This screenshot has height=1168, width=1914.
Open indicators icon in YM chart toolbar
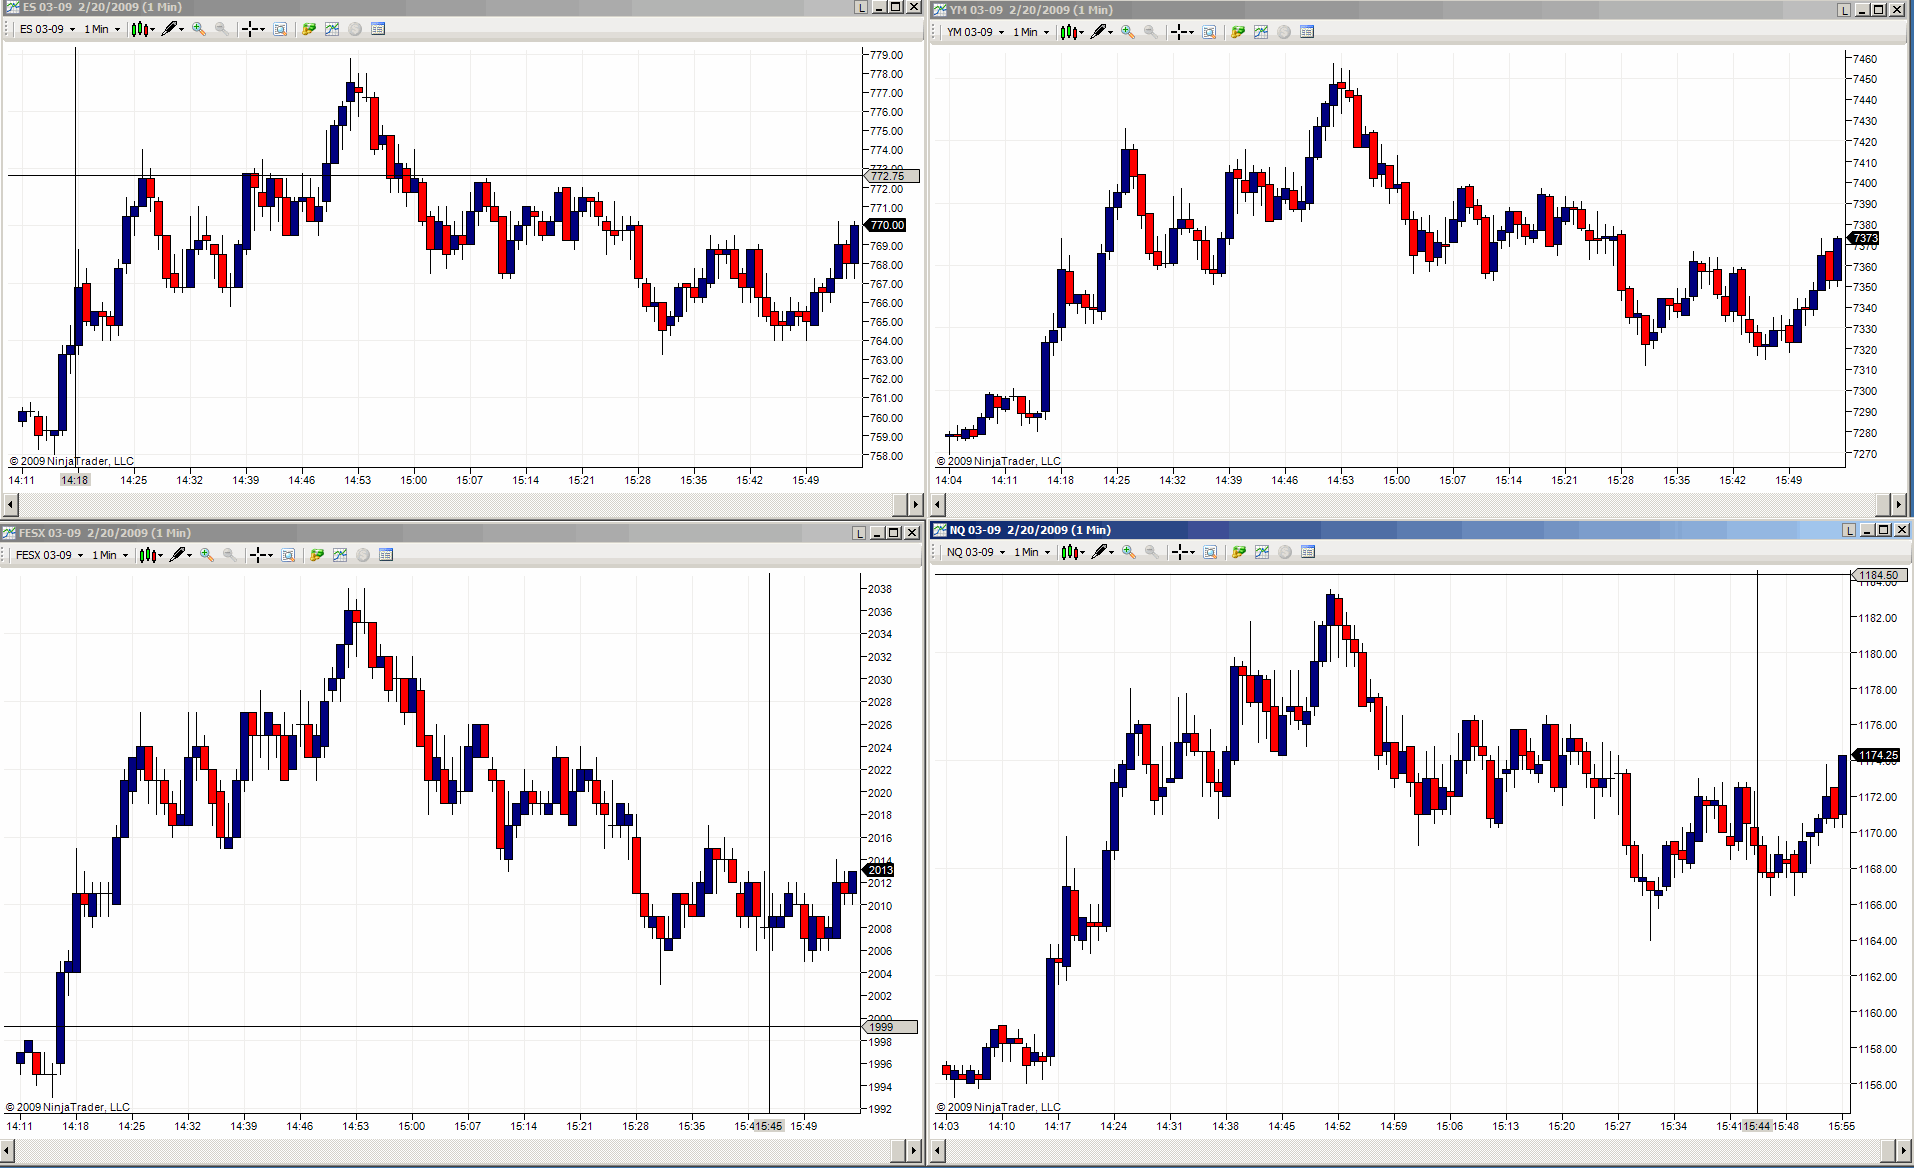point(1261,32)
